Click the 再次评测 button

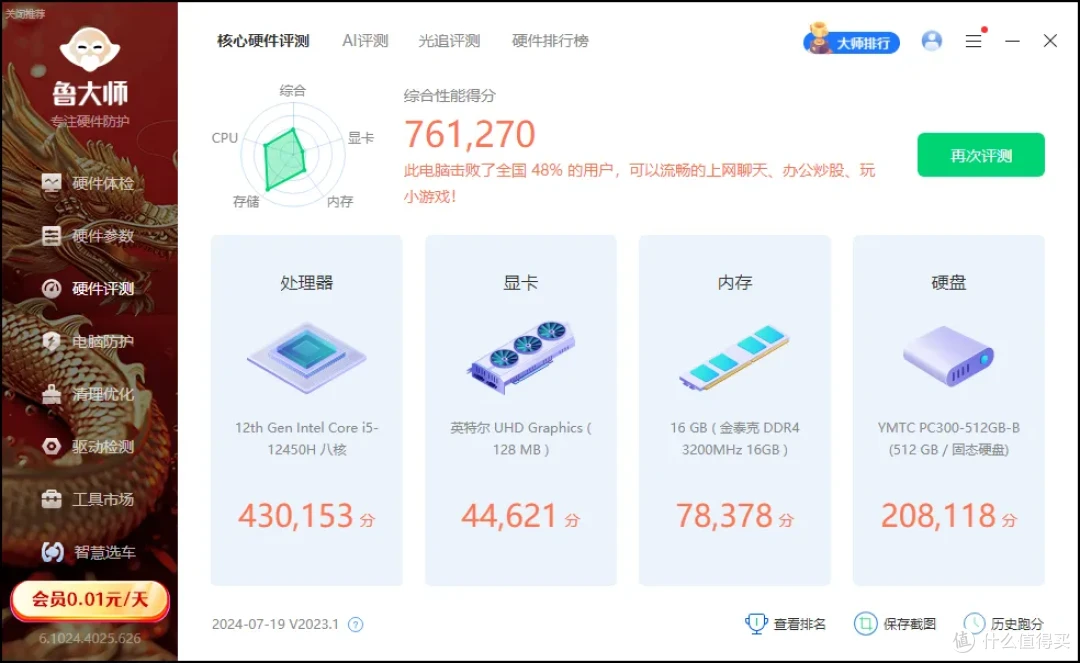click(981, 155)
